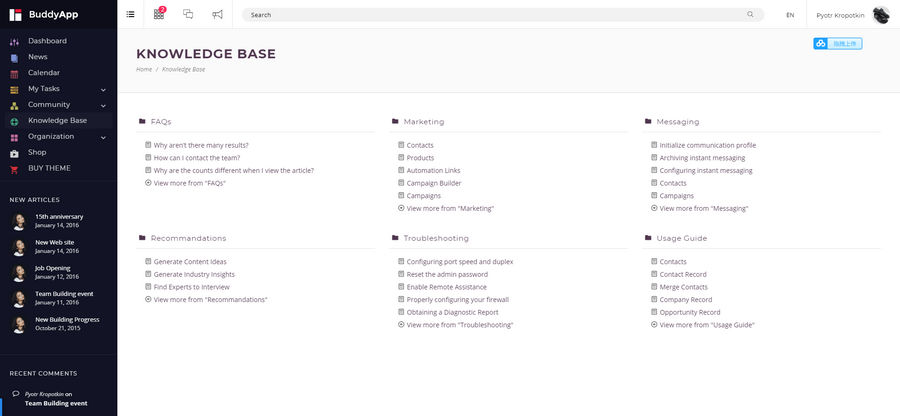The width and height of the screenshot is (900, 416).
Task: Click View more from "Recommandations"
Action: point(211,300)
